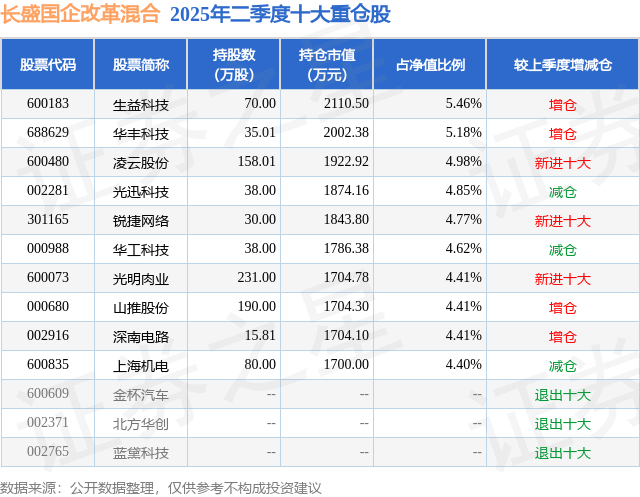This screenshot has height=497, width=640.
Task: Select the 股票代码 column header
Action: pos(48,64)
